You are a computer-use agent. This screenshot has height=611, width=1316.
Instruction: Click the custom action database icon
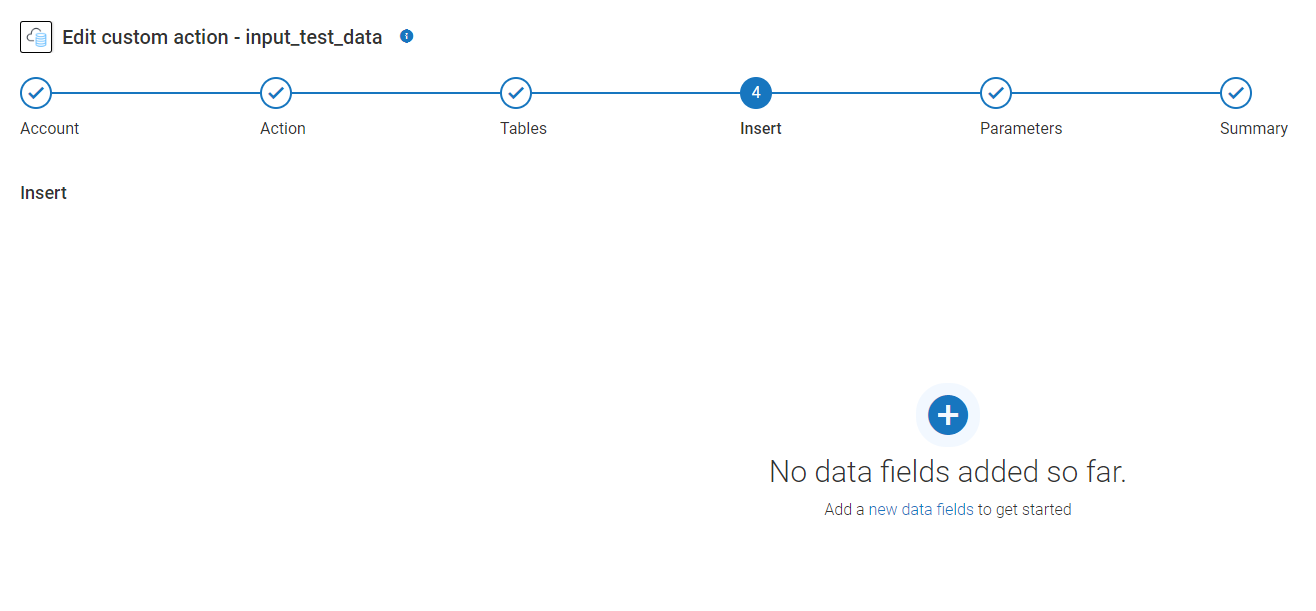click(x=36, y=37)
